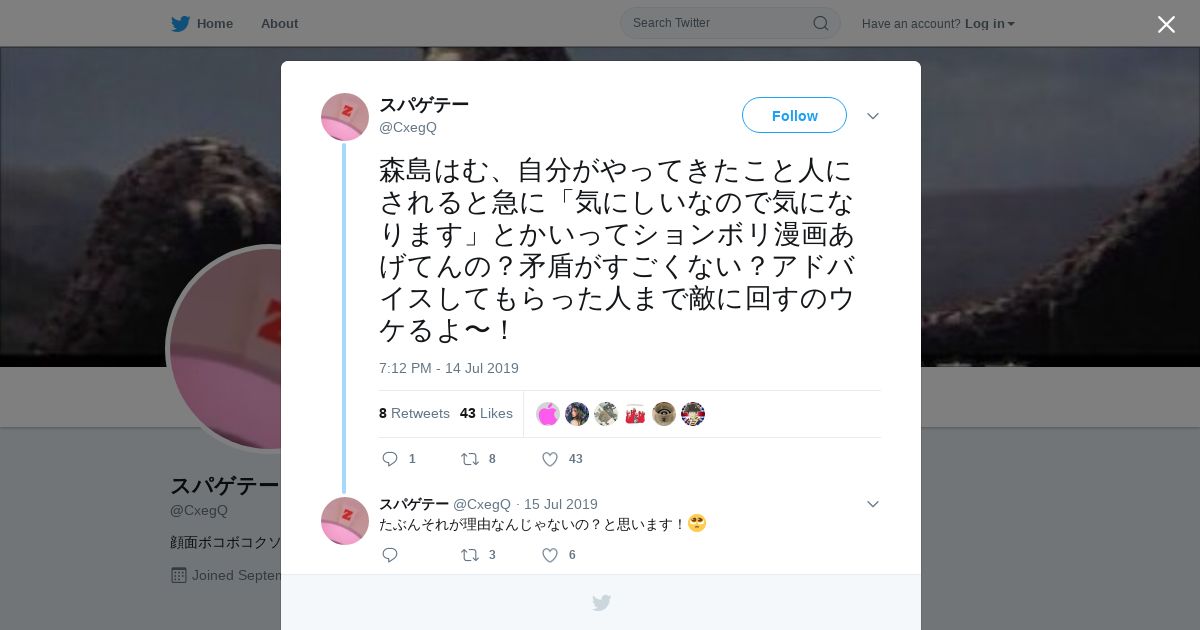1200x630 pixels.
Task: Click the Twitter bird icon in modal footer
Action: pos(601,602)
